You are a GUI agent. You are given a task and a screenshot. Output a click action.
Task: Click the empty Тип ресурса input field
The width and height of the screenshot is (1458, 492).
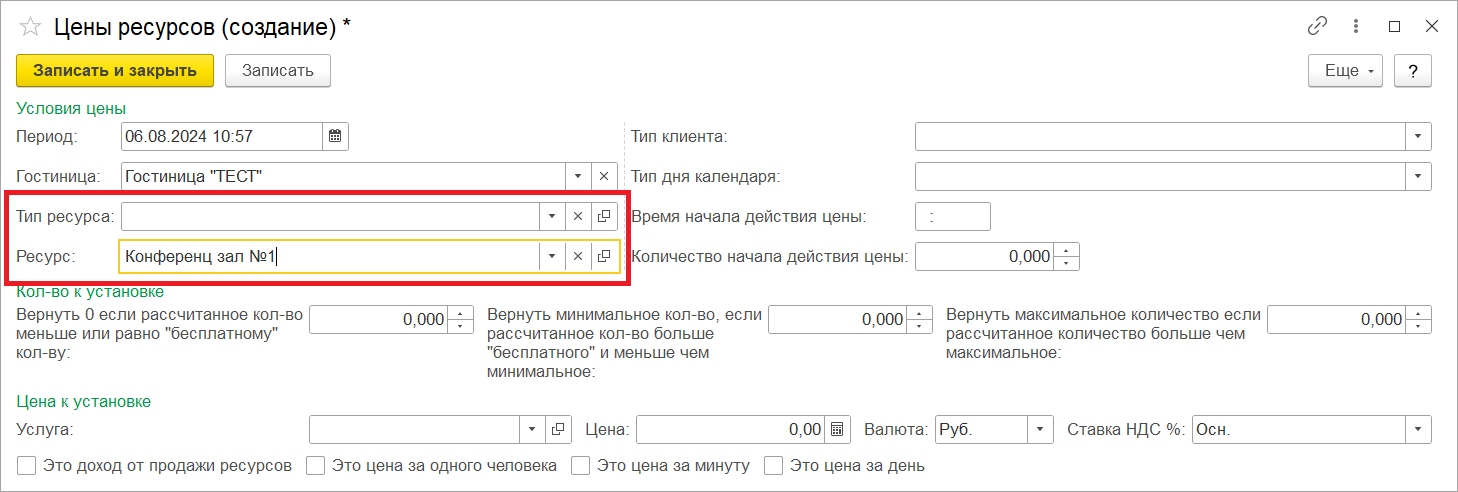(330, 216)
